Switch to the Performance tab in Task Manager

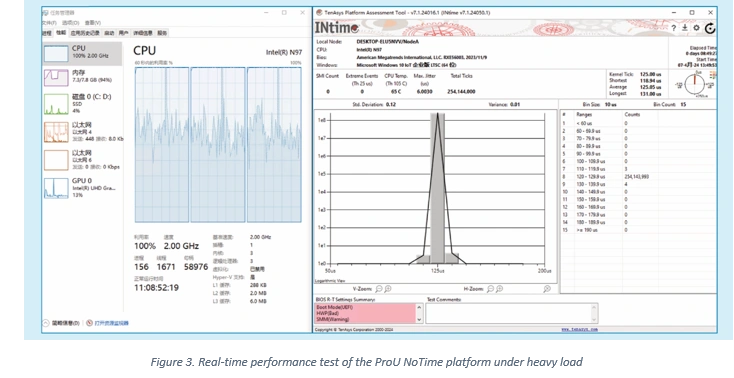(x=61, y=33)
